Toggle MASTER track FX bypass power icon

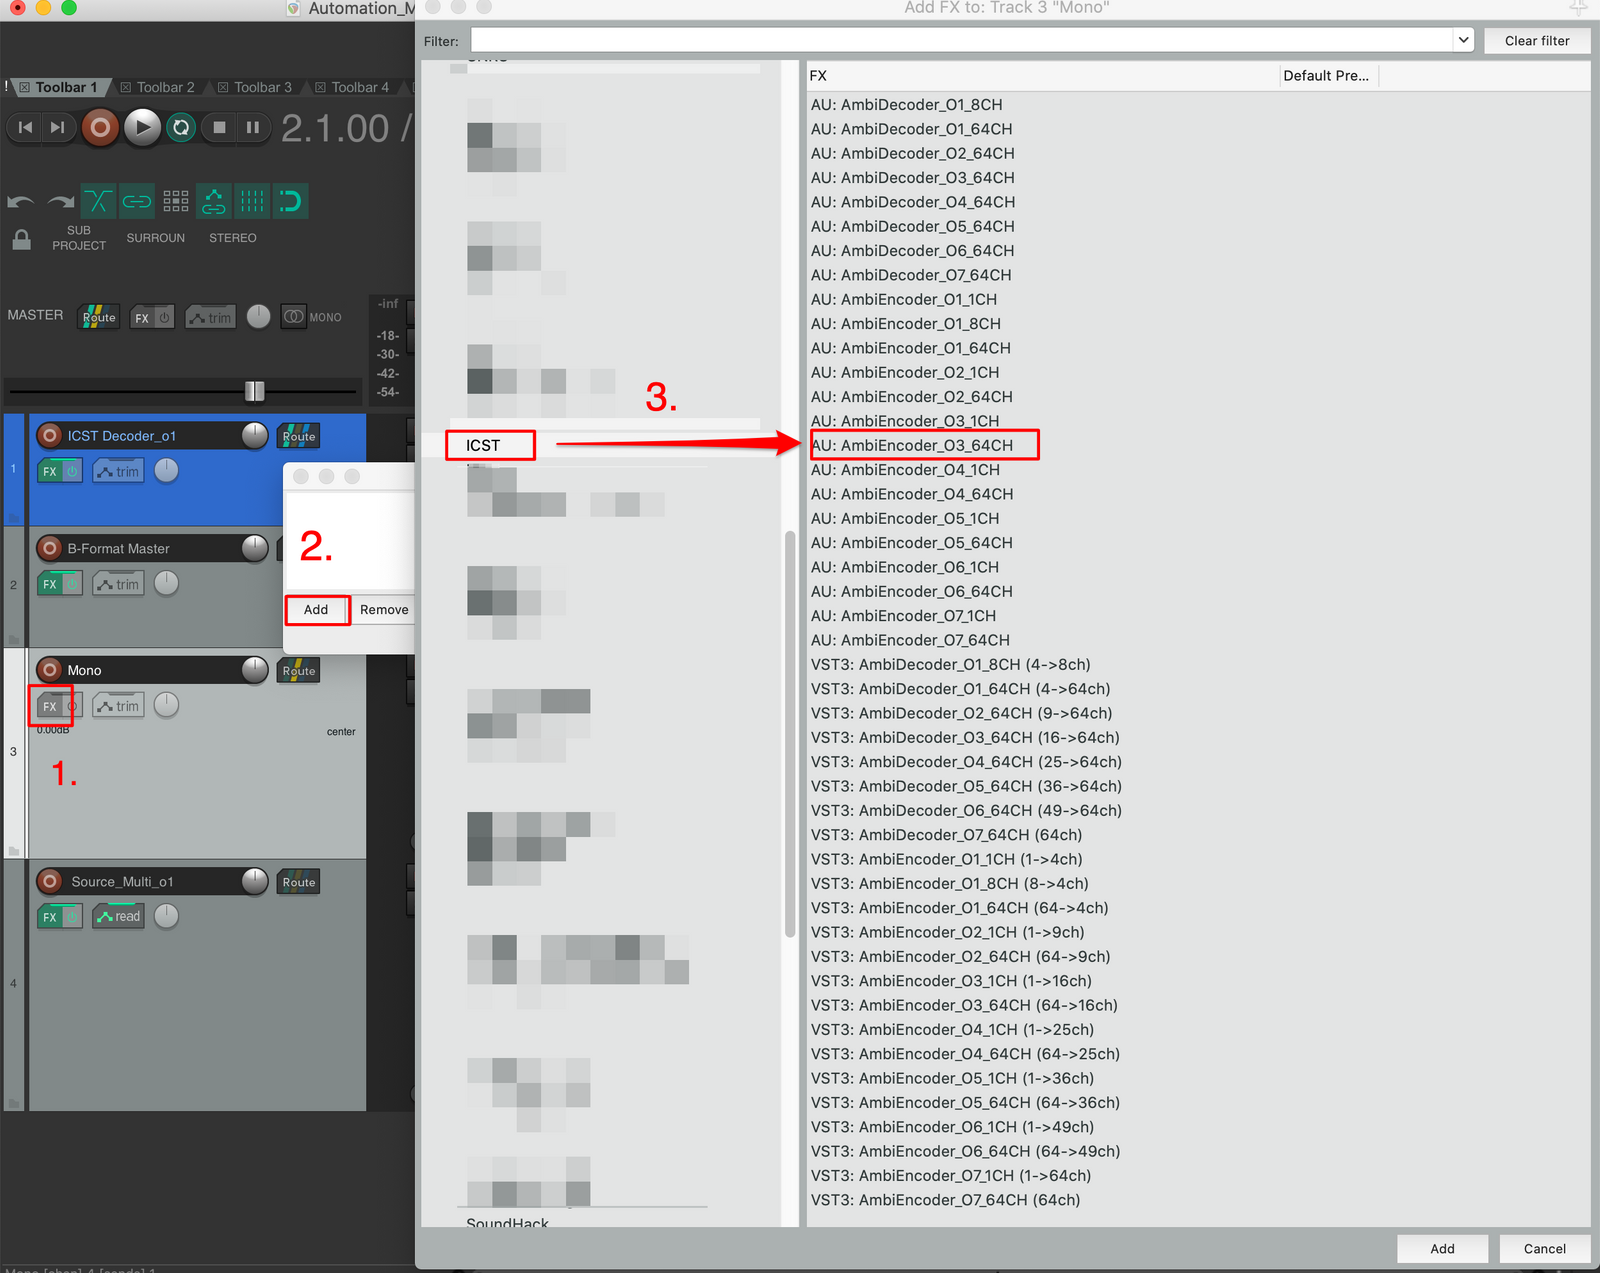pos(165,318)
